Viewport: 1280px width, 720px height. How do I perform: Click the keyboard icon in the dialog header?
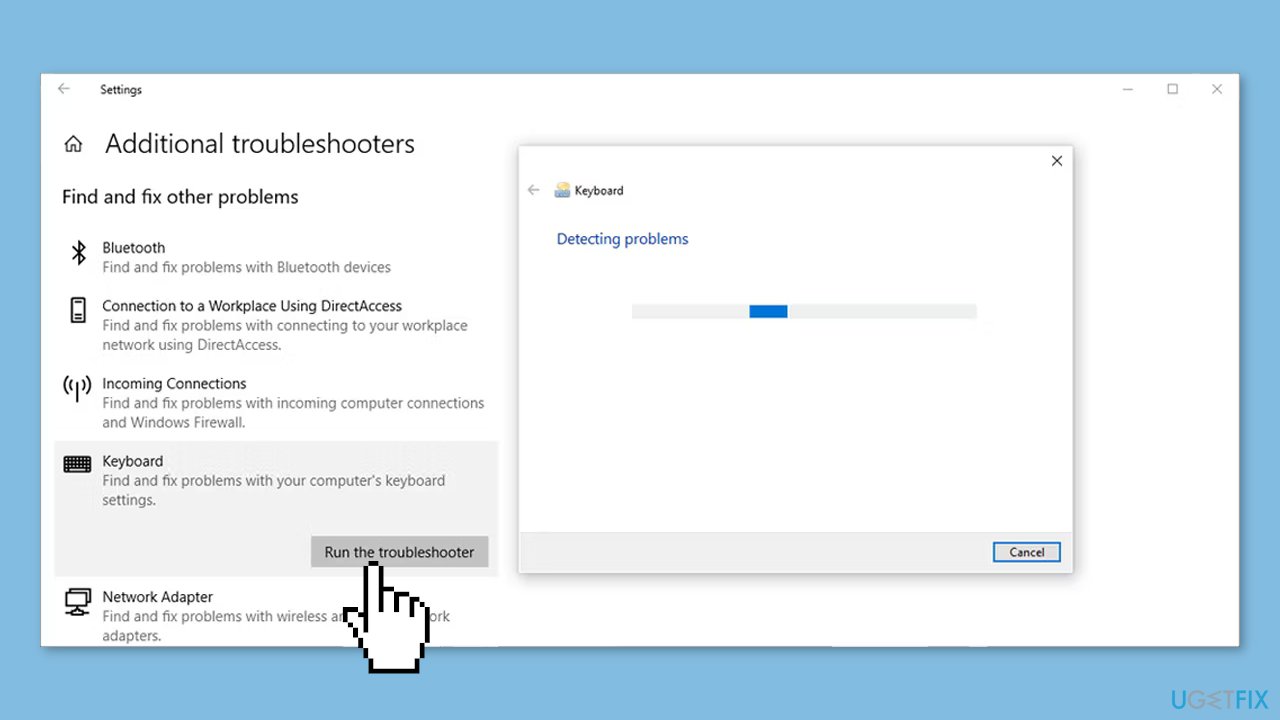point(562,190)
